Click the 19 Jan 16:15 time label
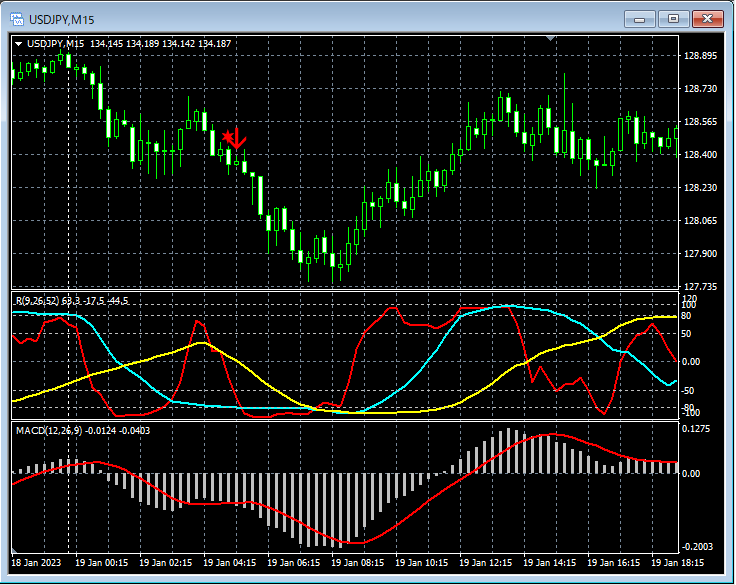The width and height of the screenshot is (736, 585). coord(613,562)
